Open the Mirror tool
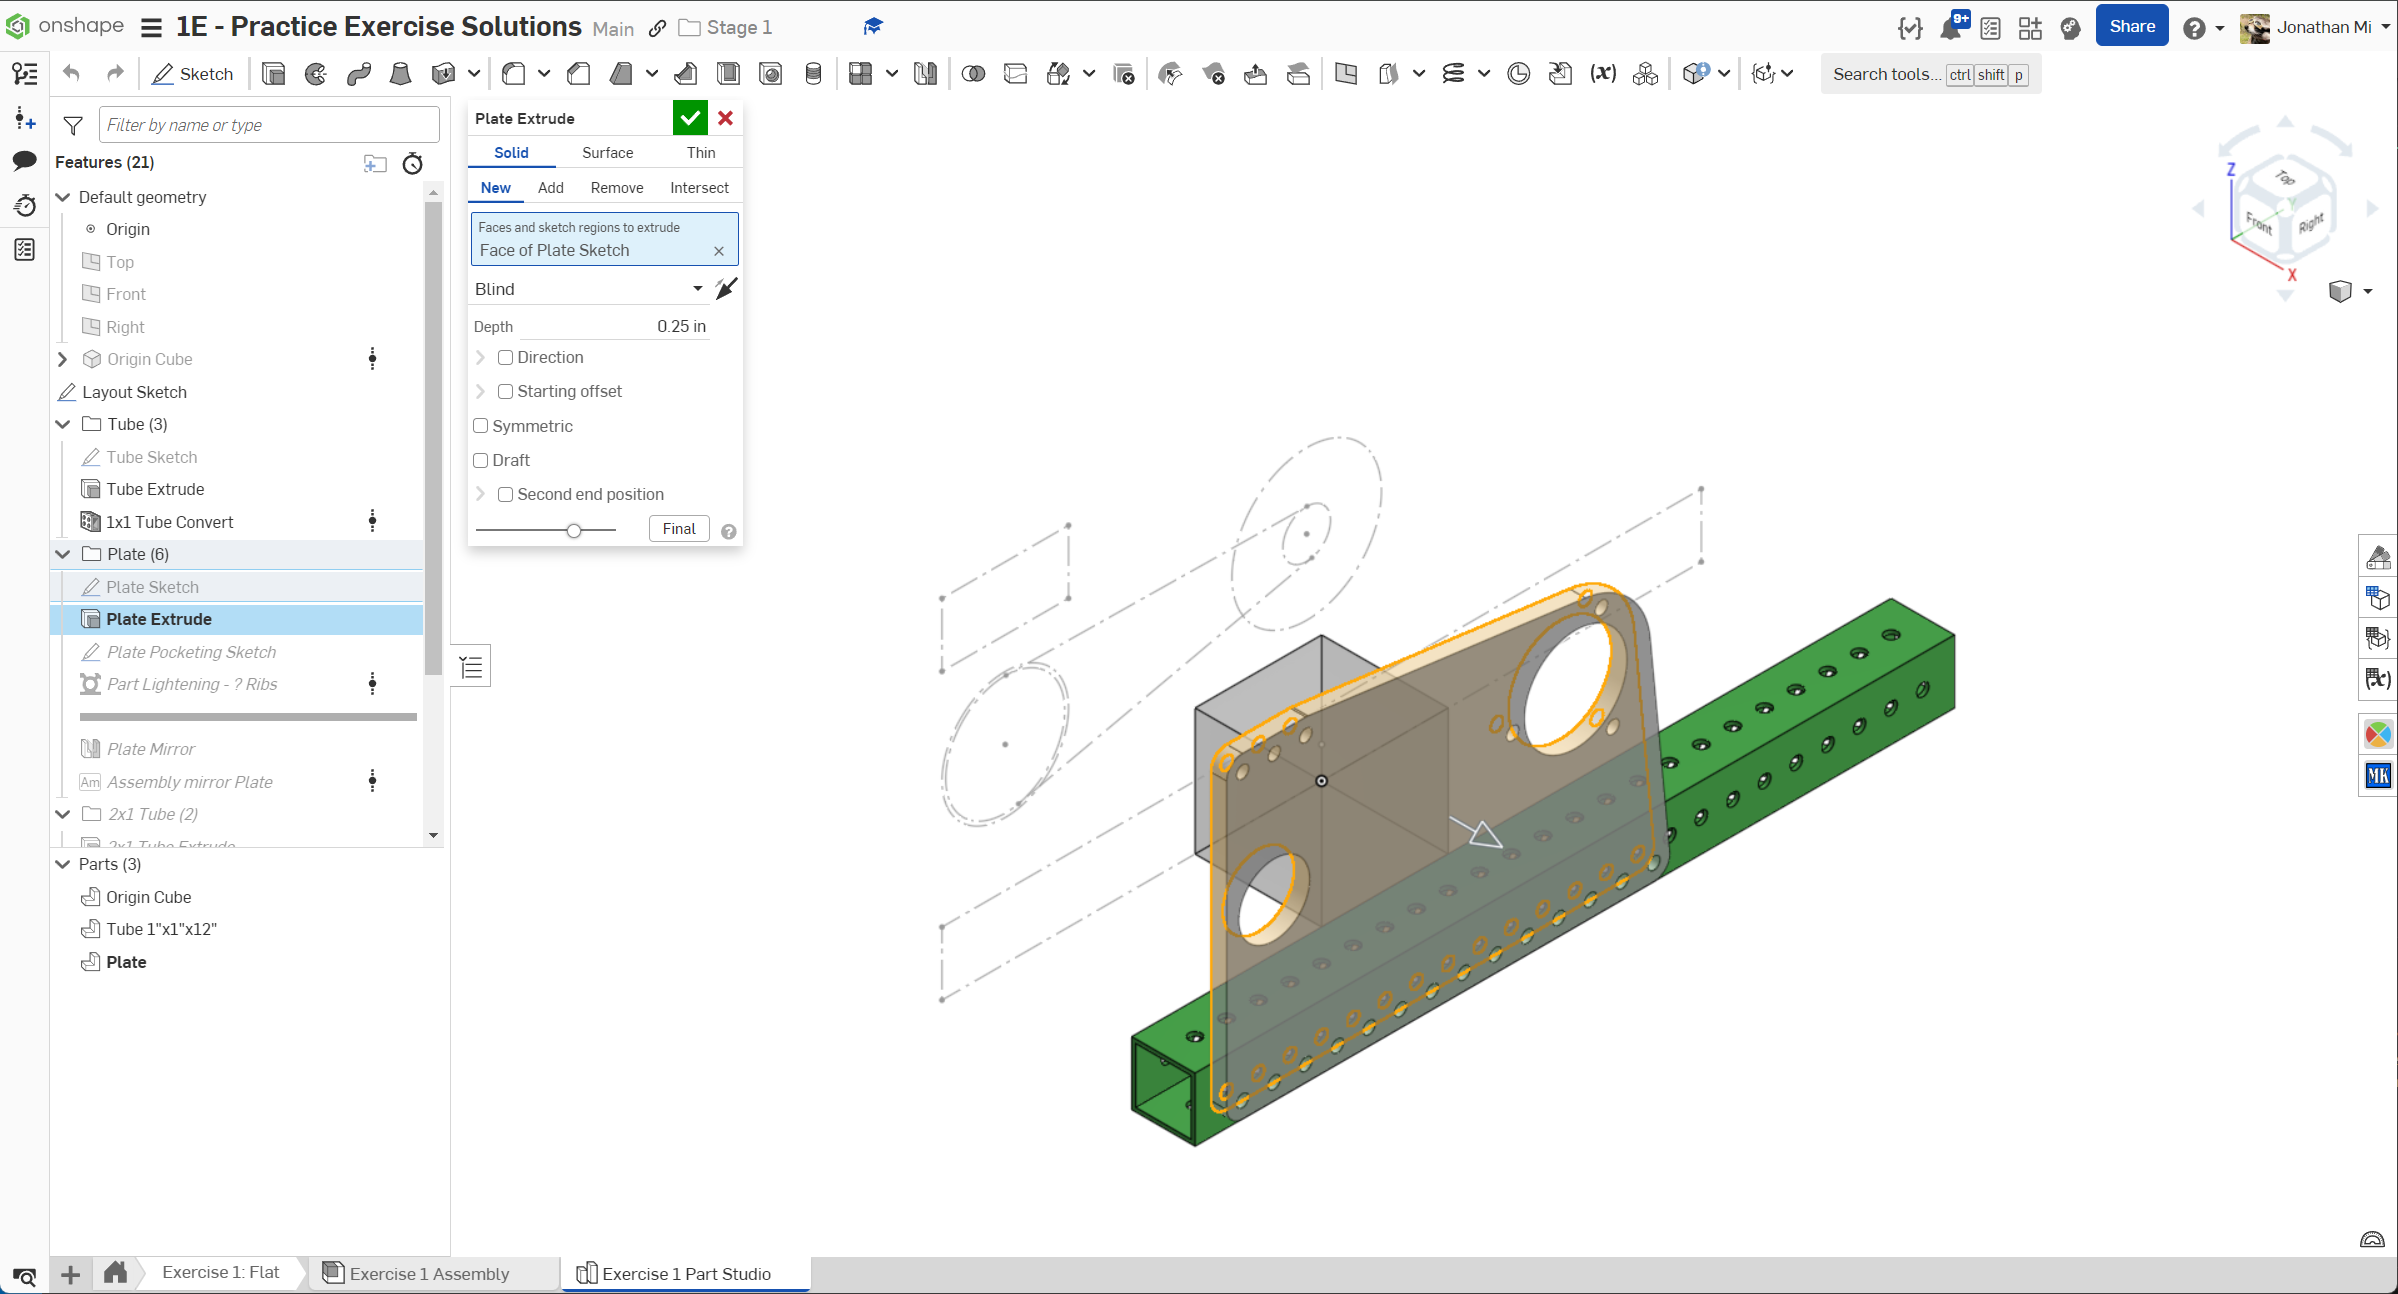 pos(925,74)
